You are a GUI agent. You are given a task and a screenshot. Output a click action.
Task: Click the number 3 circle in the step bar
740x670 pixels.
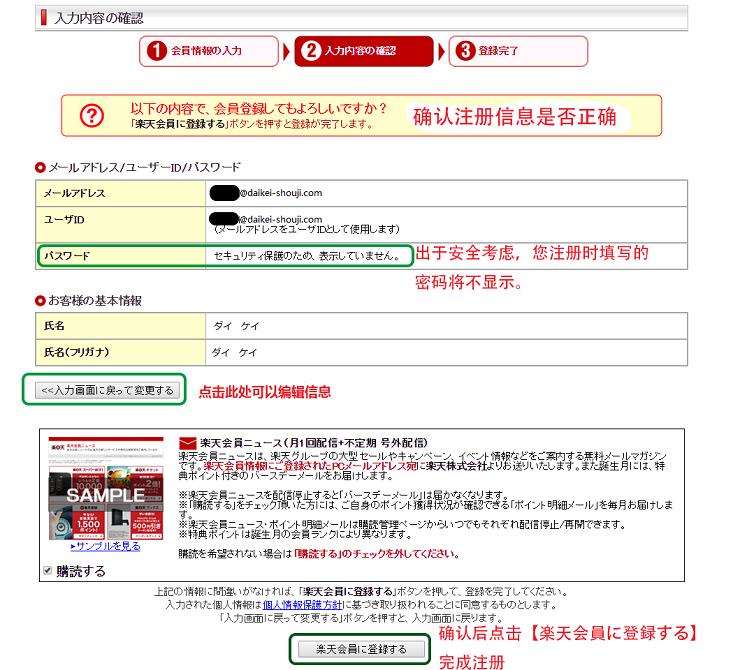tap(465, 51)
